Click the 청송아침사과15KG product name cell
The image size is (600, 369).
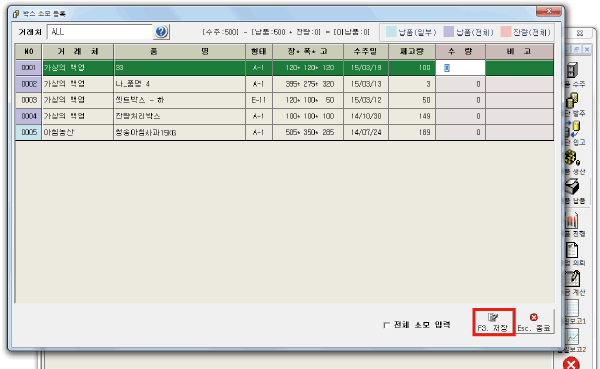(x=179, y=132)
